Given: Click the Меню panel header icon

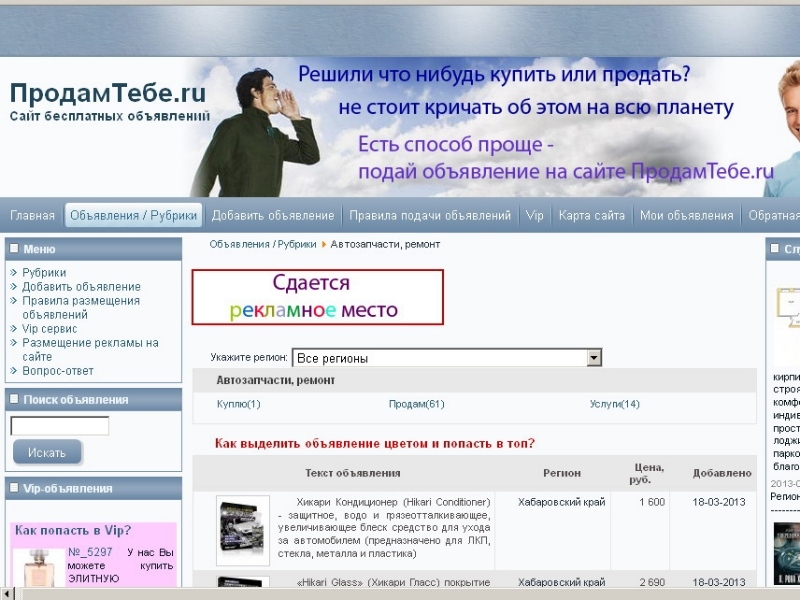Looking at the screenshot, I should pos(14,249).
